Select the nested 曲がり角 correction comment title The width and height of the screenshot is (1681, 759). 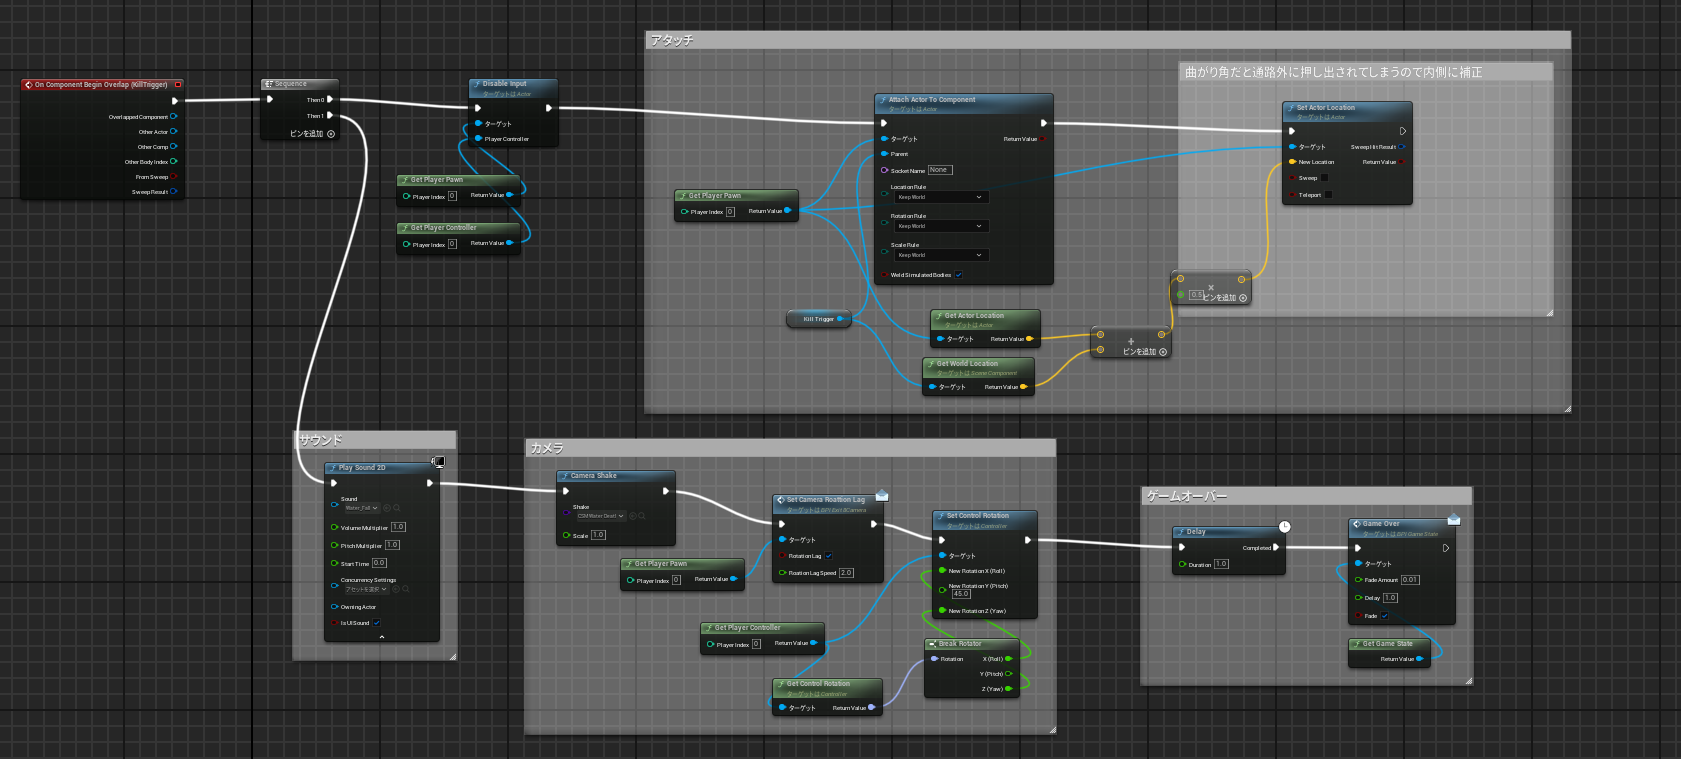[1334, 72]
